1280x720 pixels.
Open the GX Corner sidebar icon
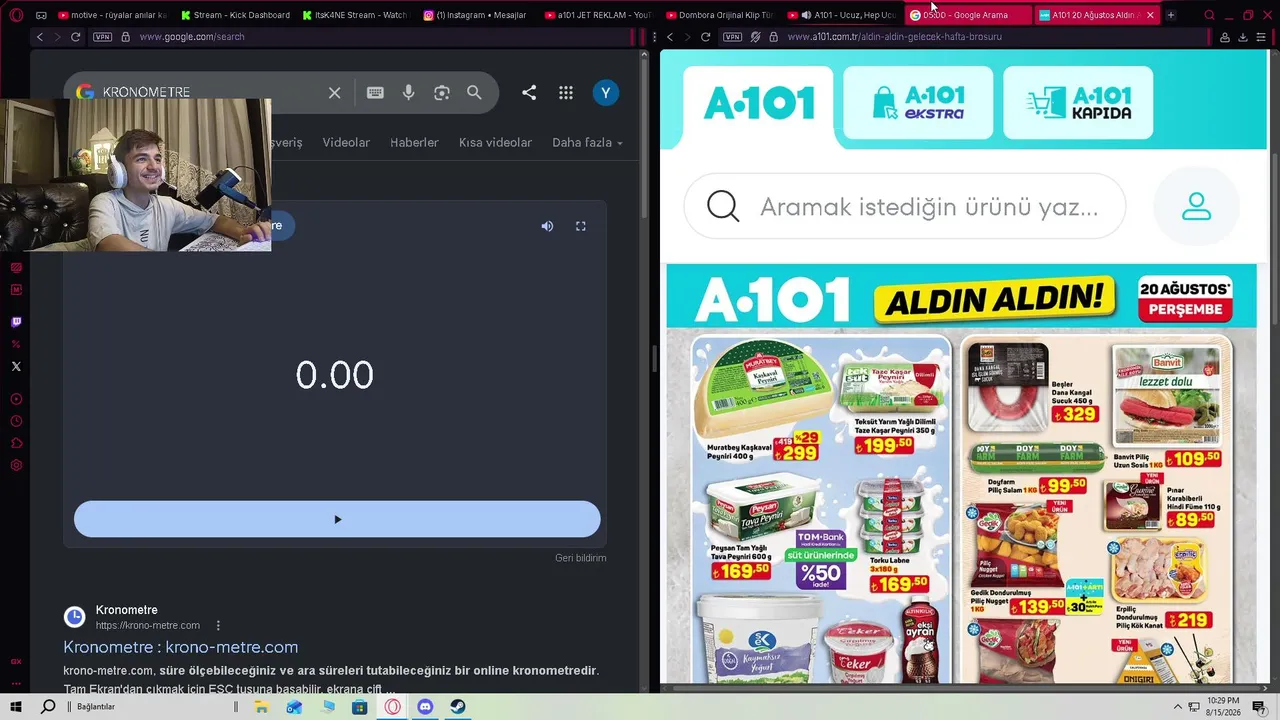pyautogui.click(x=16, y=661)
